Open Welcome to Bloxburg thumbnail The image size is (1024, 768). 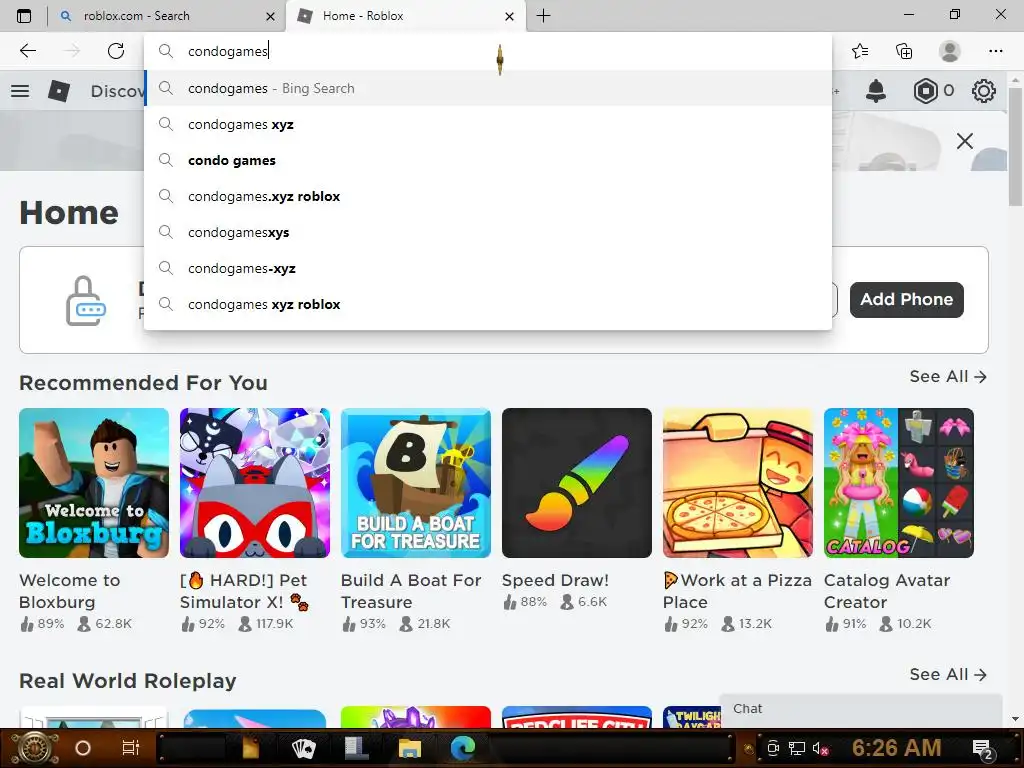tap(94, 483)
